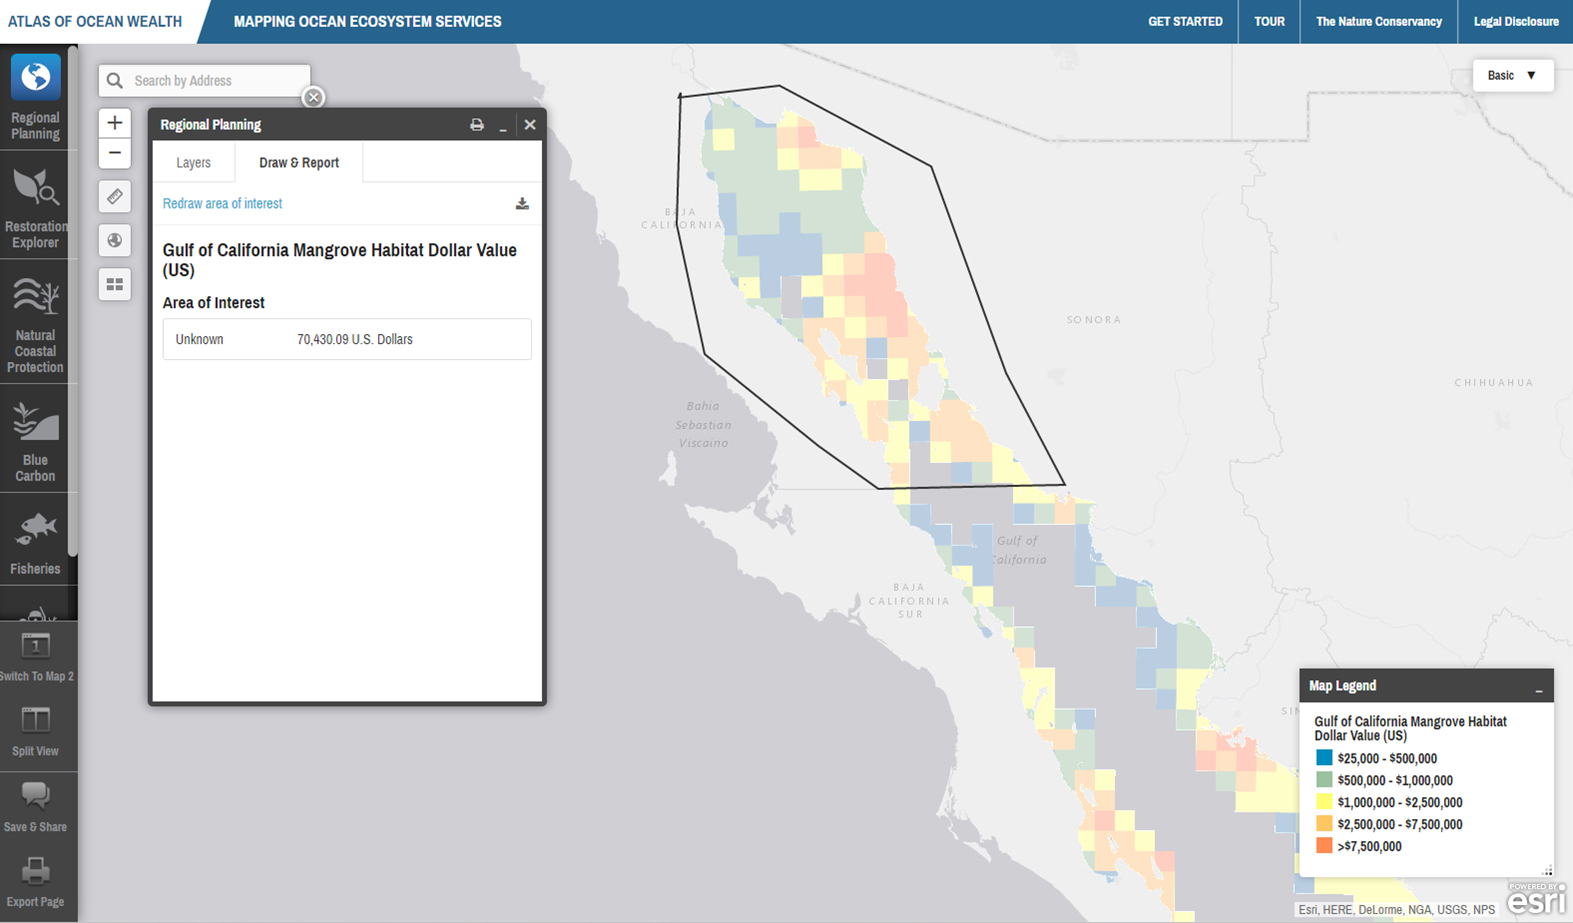Screen dimensions: 1573x923
Task: Close the Regional Planning panel
Action: [x=530, y=125]
